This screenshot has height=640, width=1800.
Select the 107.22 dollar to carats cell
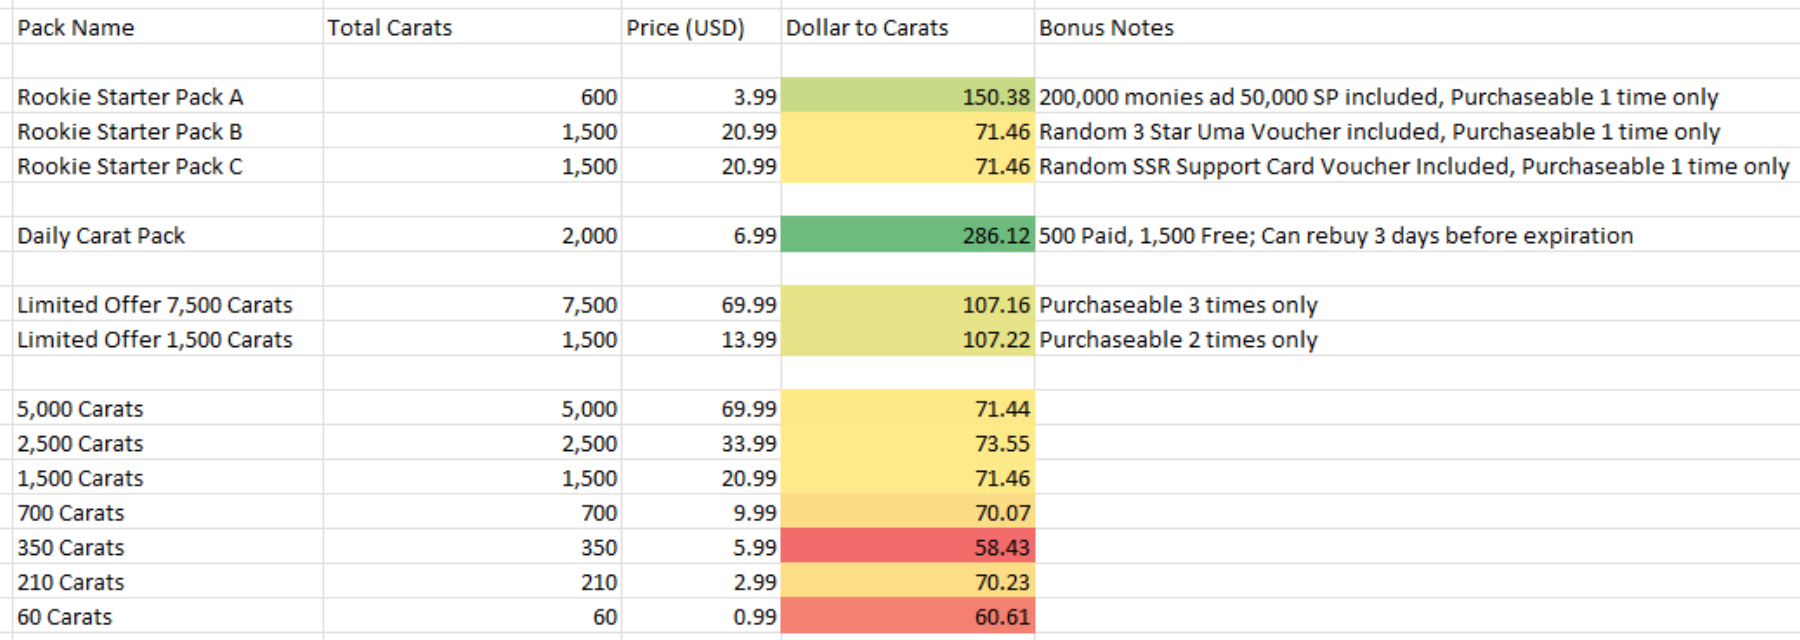point(908,339)
